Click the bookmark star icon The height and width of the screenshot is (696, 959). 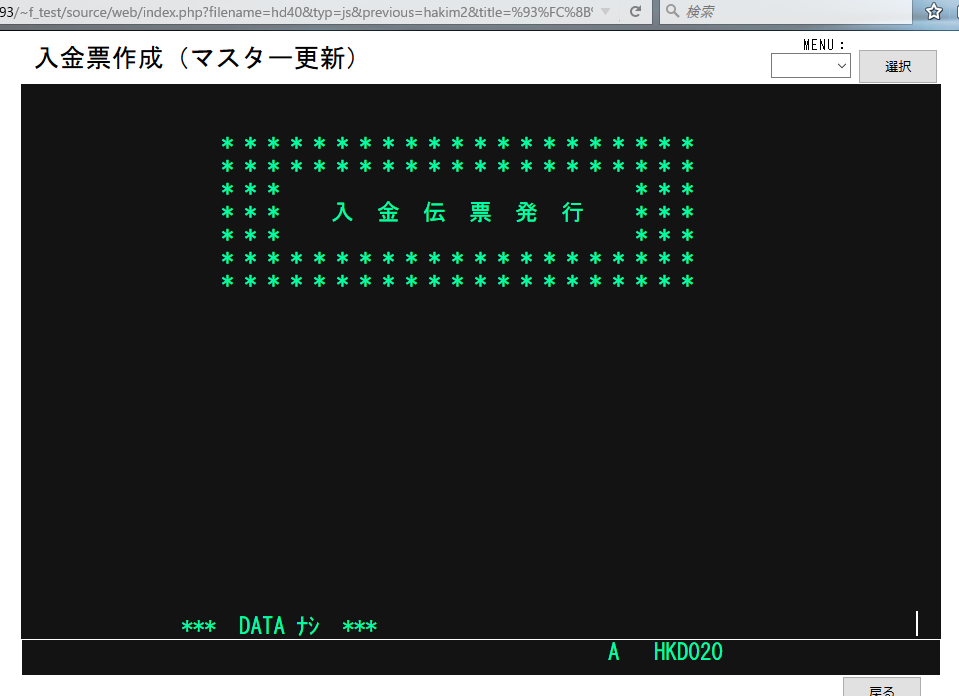(x=934, y=11)
